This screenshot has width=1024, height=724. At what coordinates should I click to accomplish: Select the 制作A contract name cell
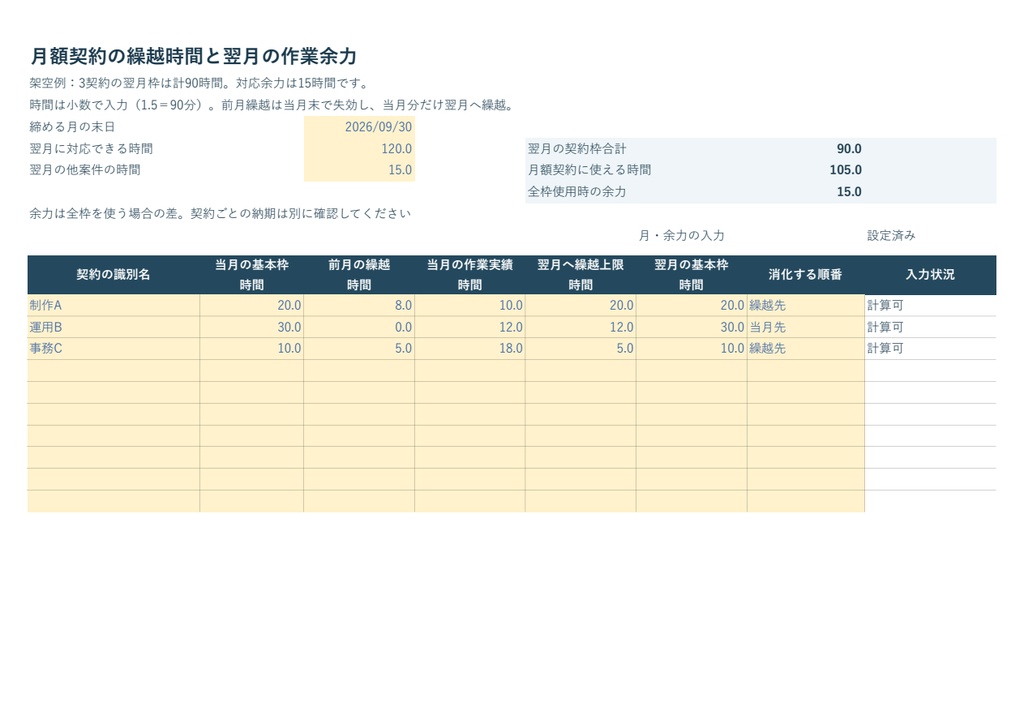(x=114, y=306)
